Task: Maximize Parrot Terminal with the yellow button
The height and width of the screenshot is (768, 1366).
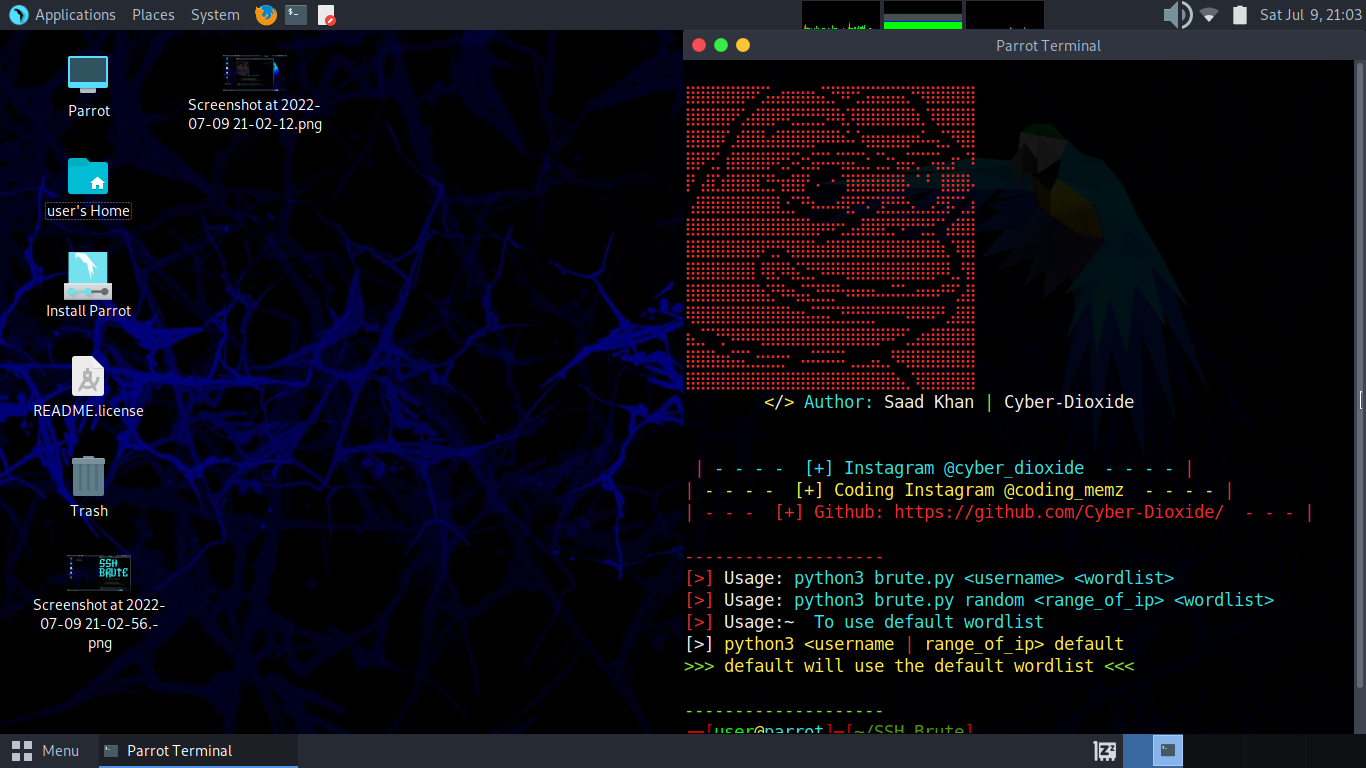Action: [x=743, y=45]
